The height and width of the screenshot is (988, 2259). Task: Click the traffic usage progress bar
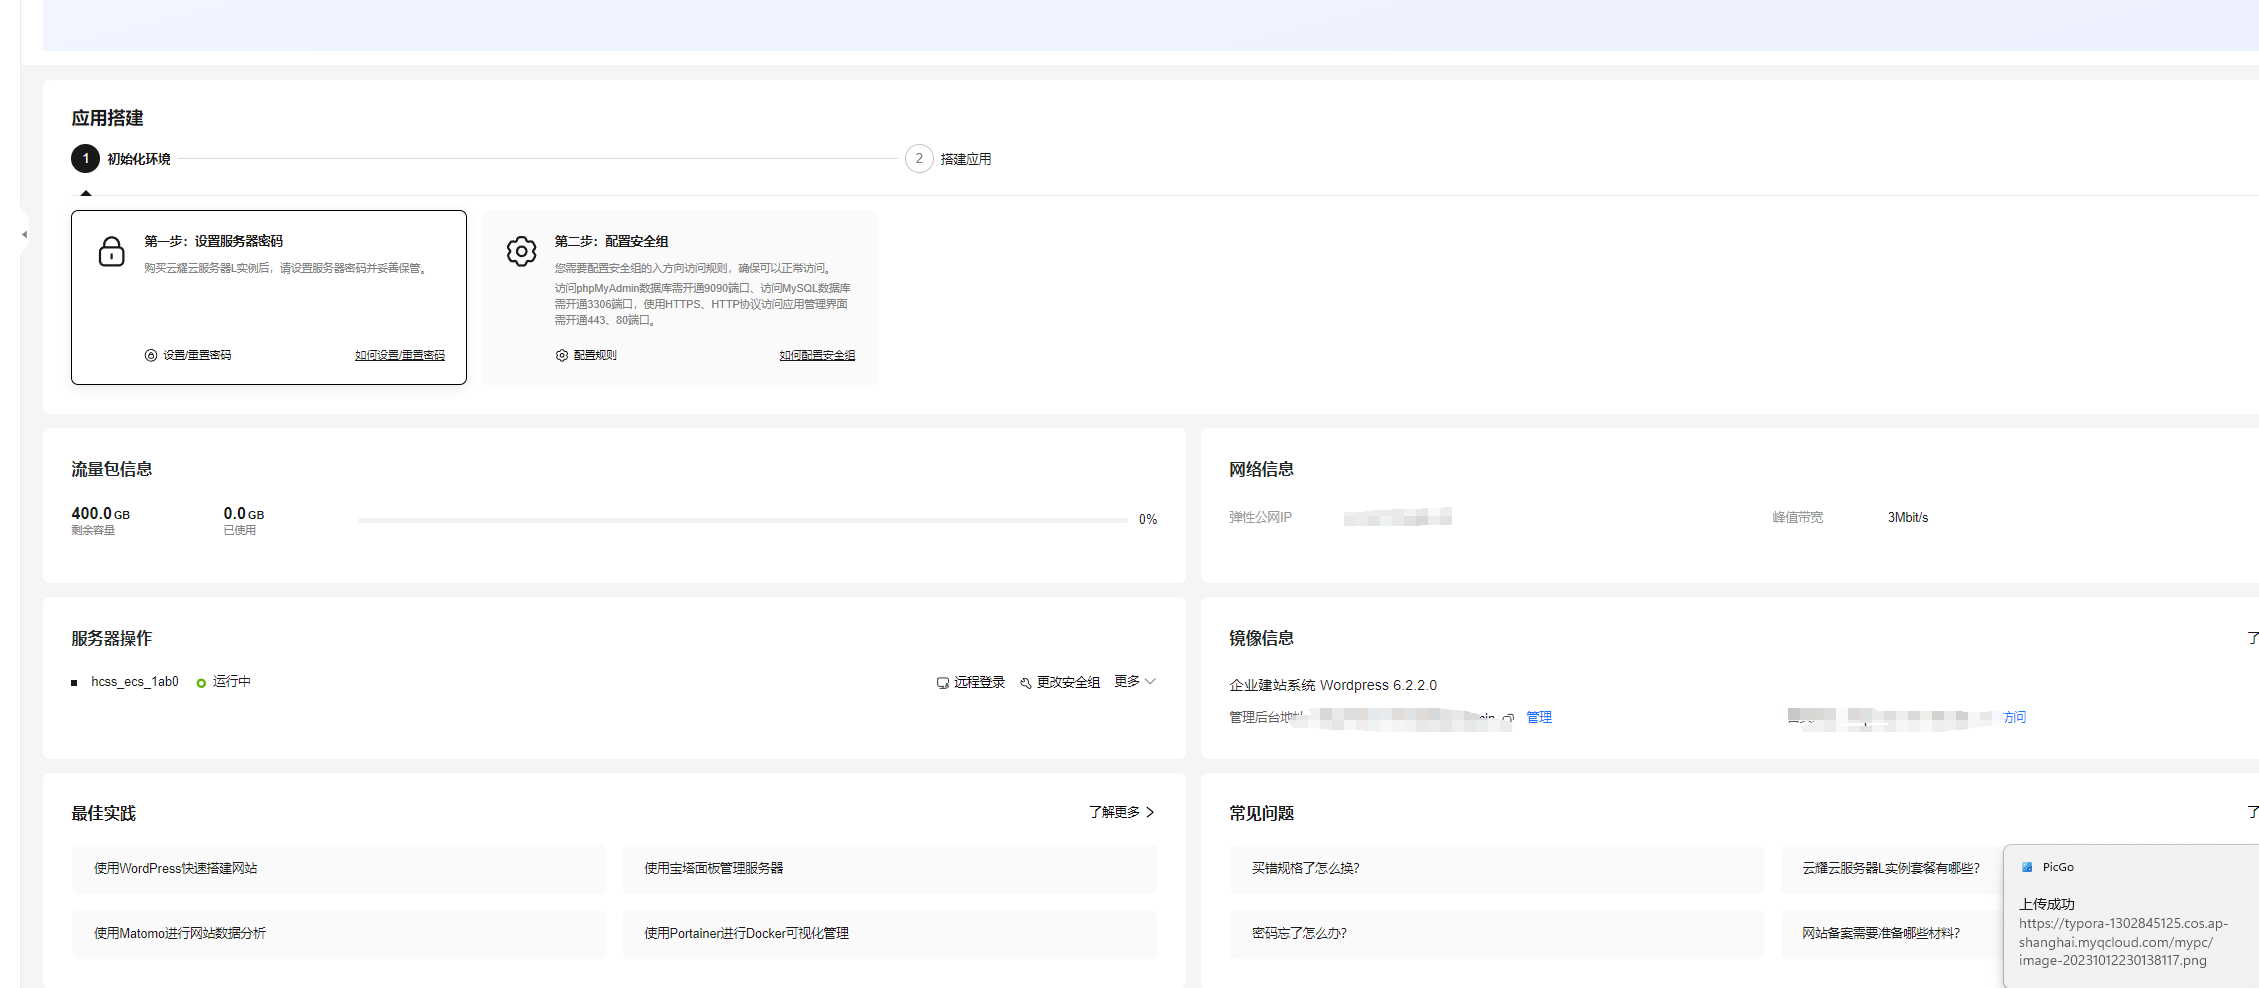(742, 520)
